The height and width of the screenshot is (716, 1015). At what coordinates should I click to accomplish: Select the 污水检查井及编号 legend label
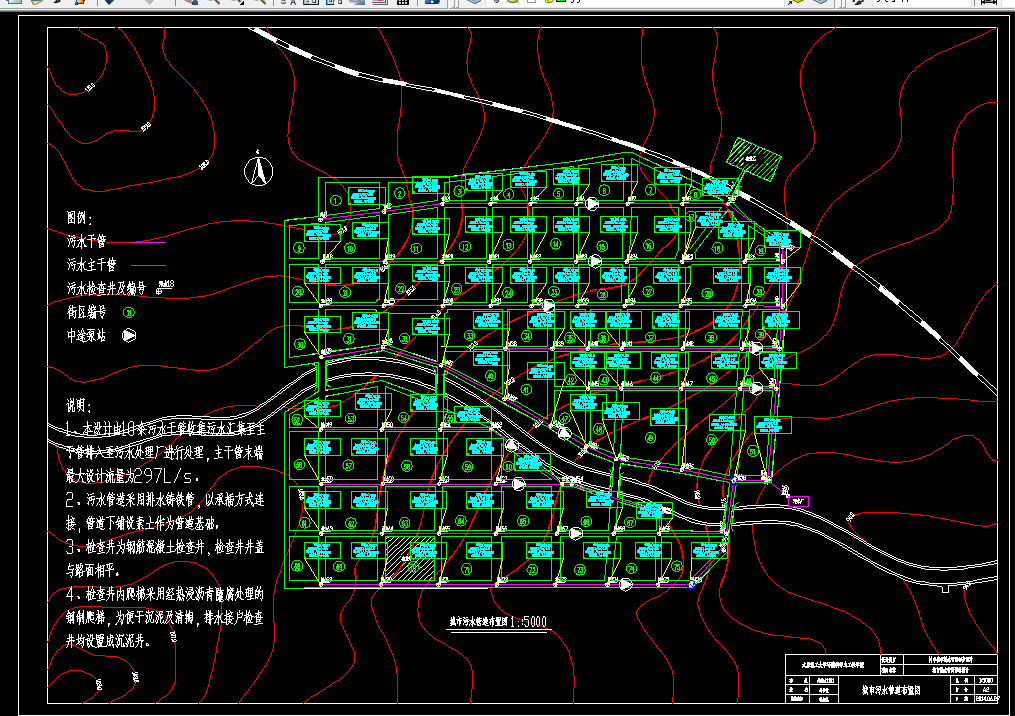coord(106,288)
